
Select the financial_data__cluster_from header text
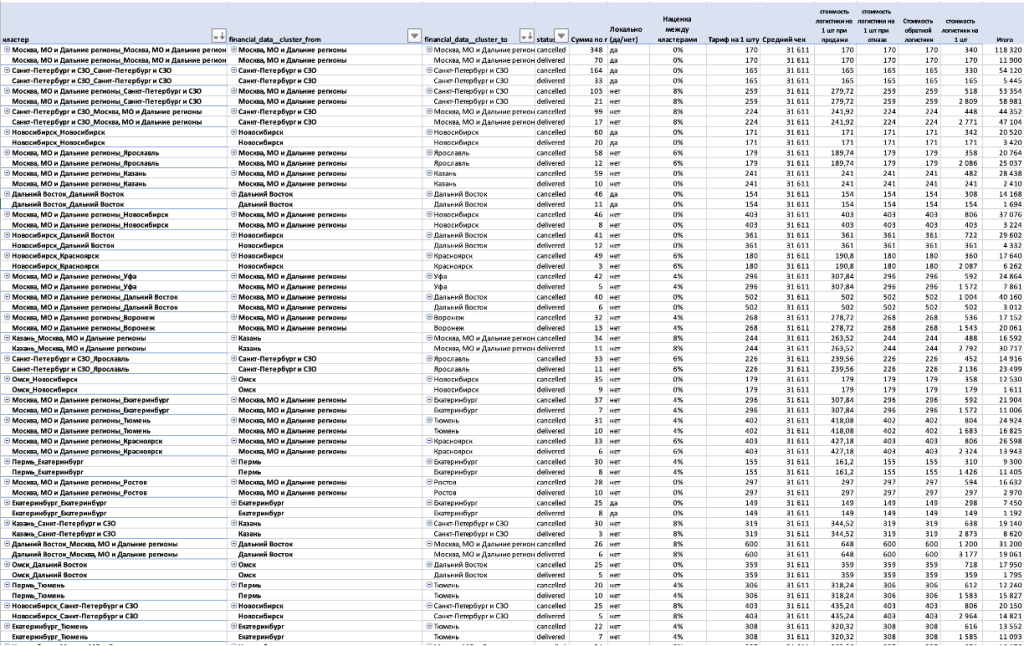click(x=275, y=39)
